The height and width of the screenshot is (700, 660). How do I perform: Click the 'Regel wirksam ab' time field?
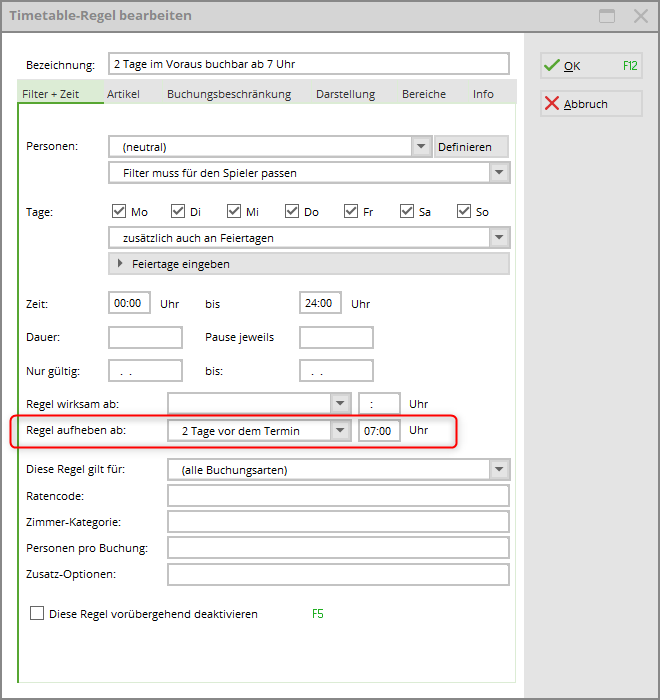pos(379,404)
